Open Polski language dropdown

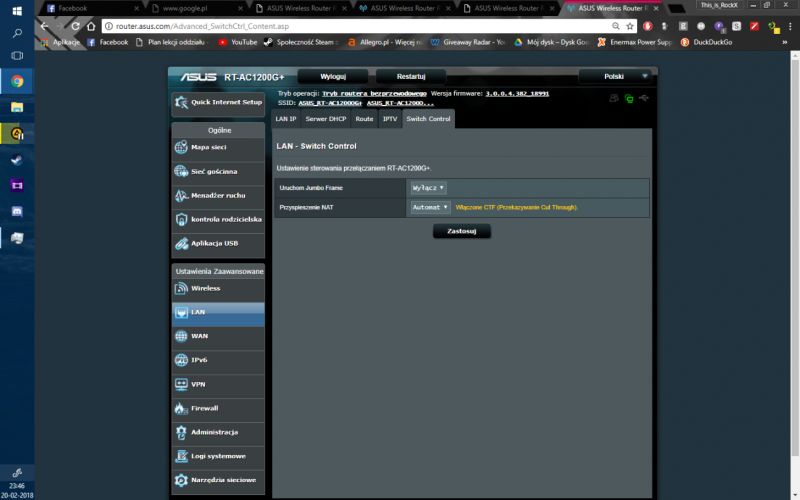tap(615, 77)
